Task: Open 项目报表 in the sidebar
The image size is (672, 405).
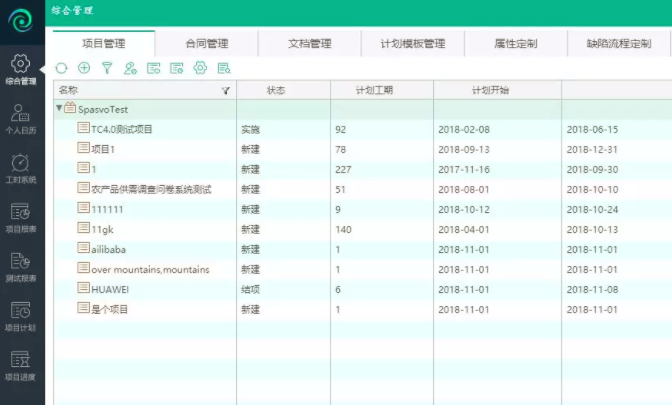Action: pos(22,217)
